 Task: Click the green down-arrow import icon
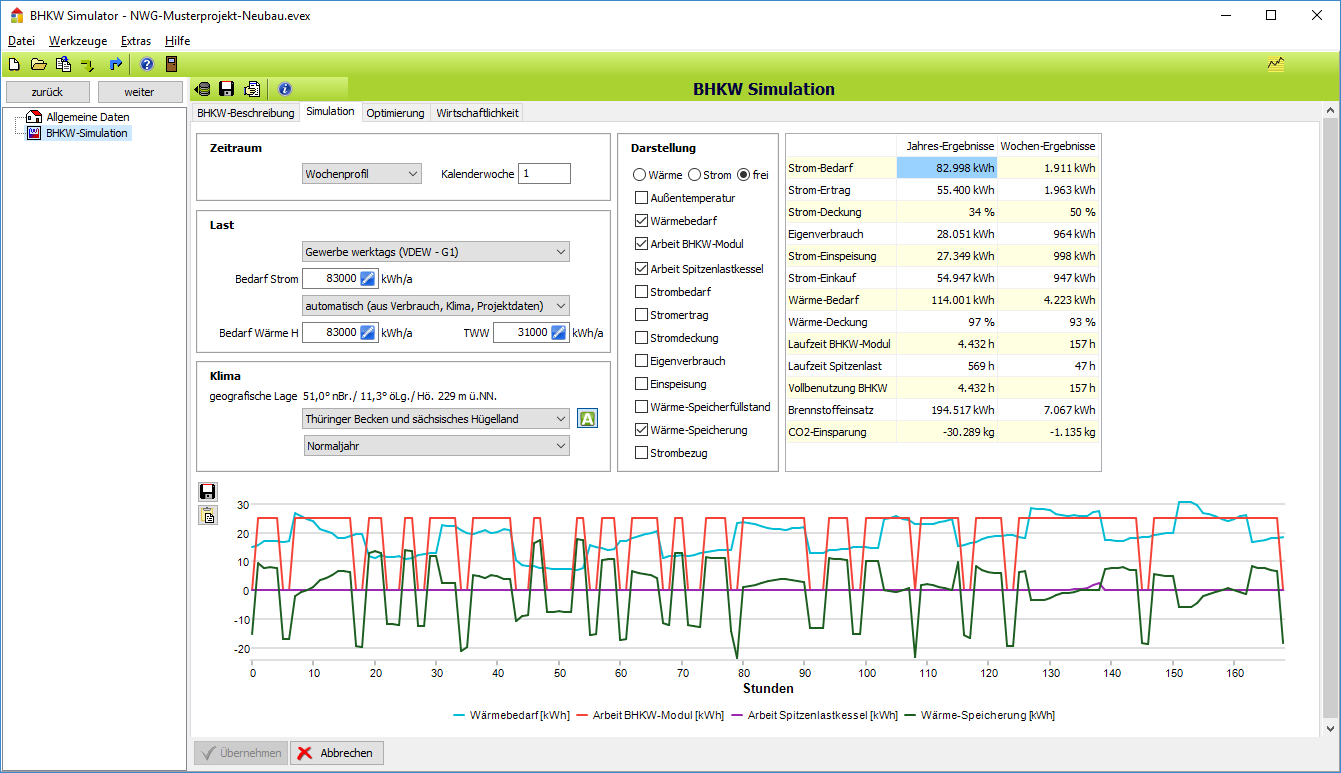pyautogui.click(x=87, y=65)
